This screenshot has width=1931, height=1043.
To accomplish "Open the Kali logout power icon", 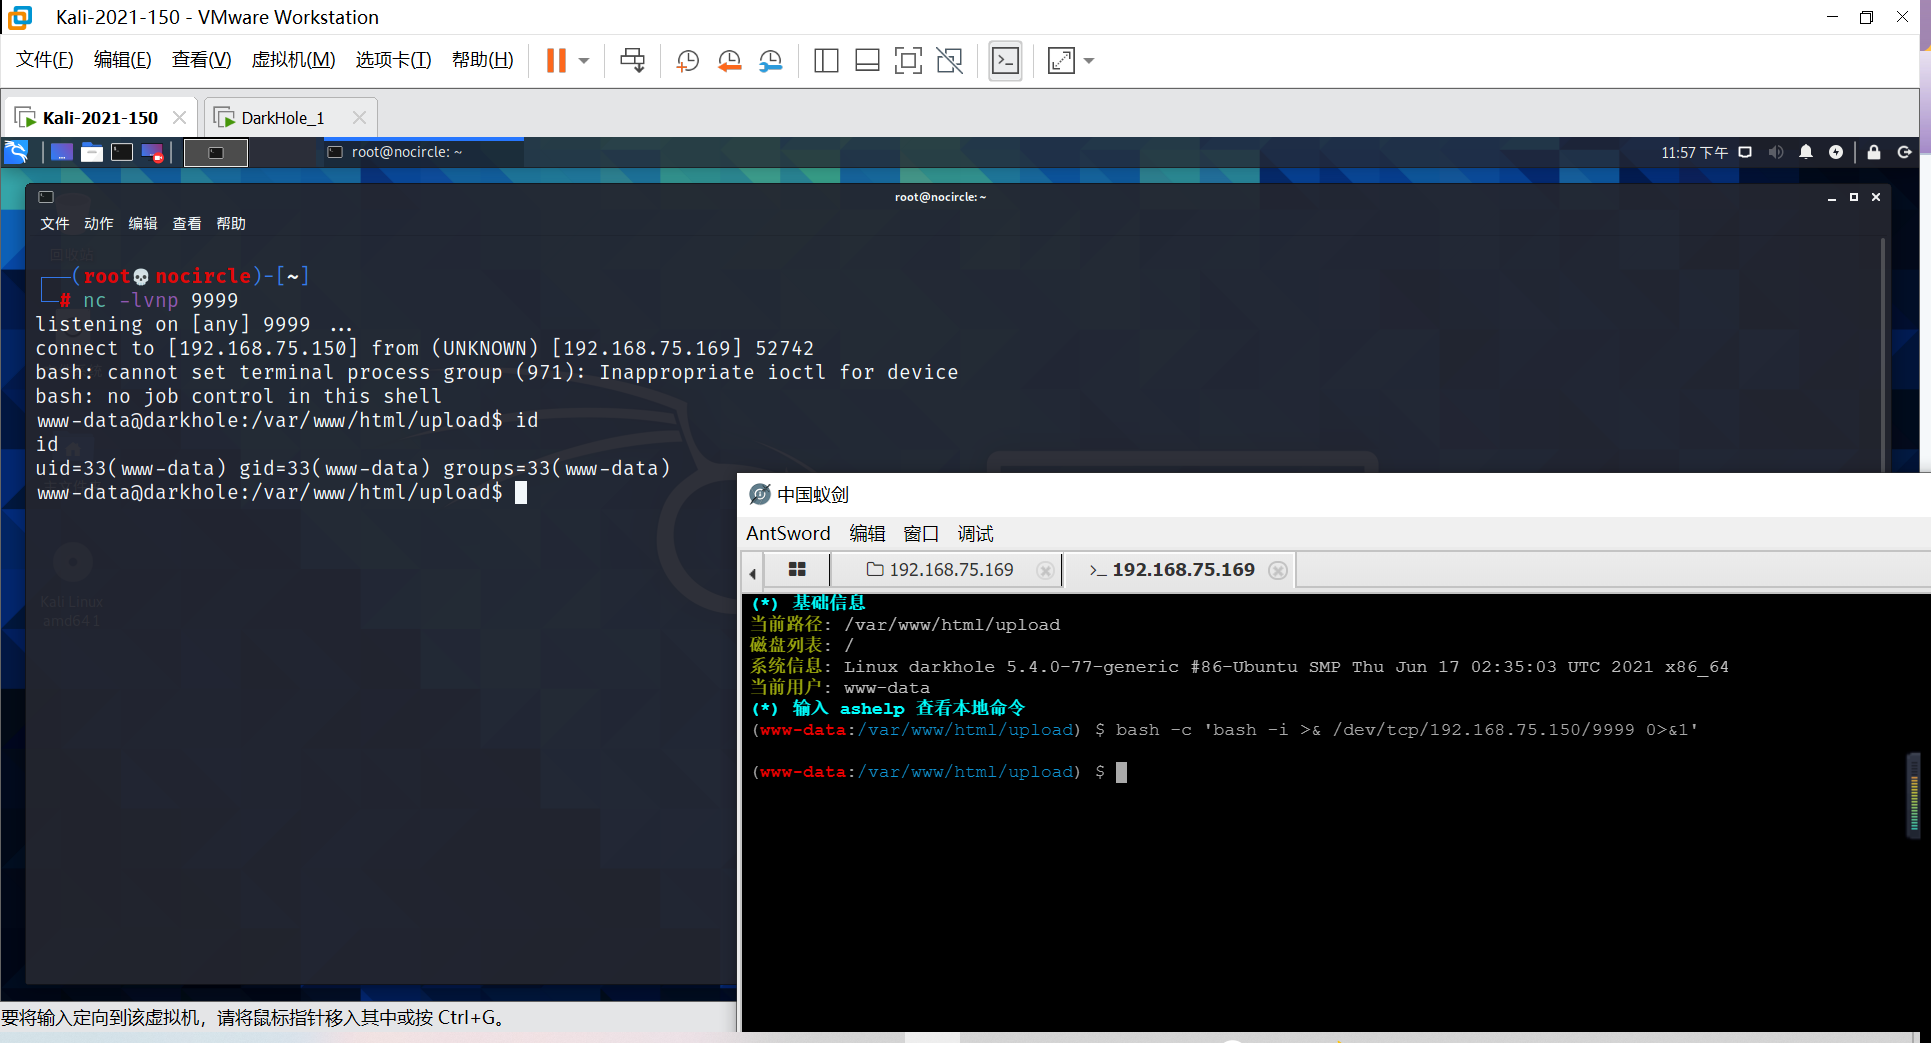I will pos(1905,152).
